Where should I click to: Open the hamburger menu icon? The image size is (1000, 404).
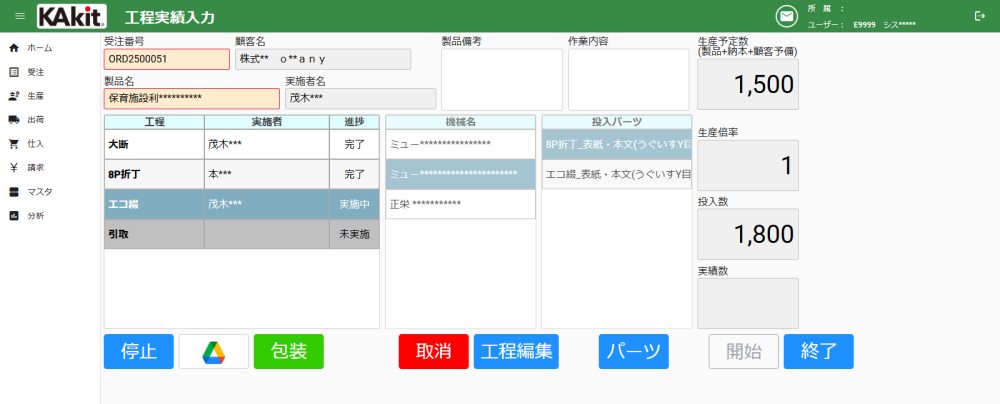point(20,16)
